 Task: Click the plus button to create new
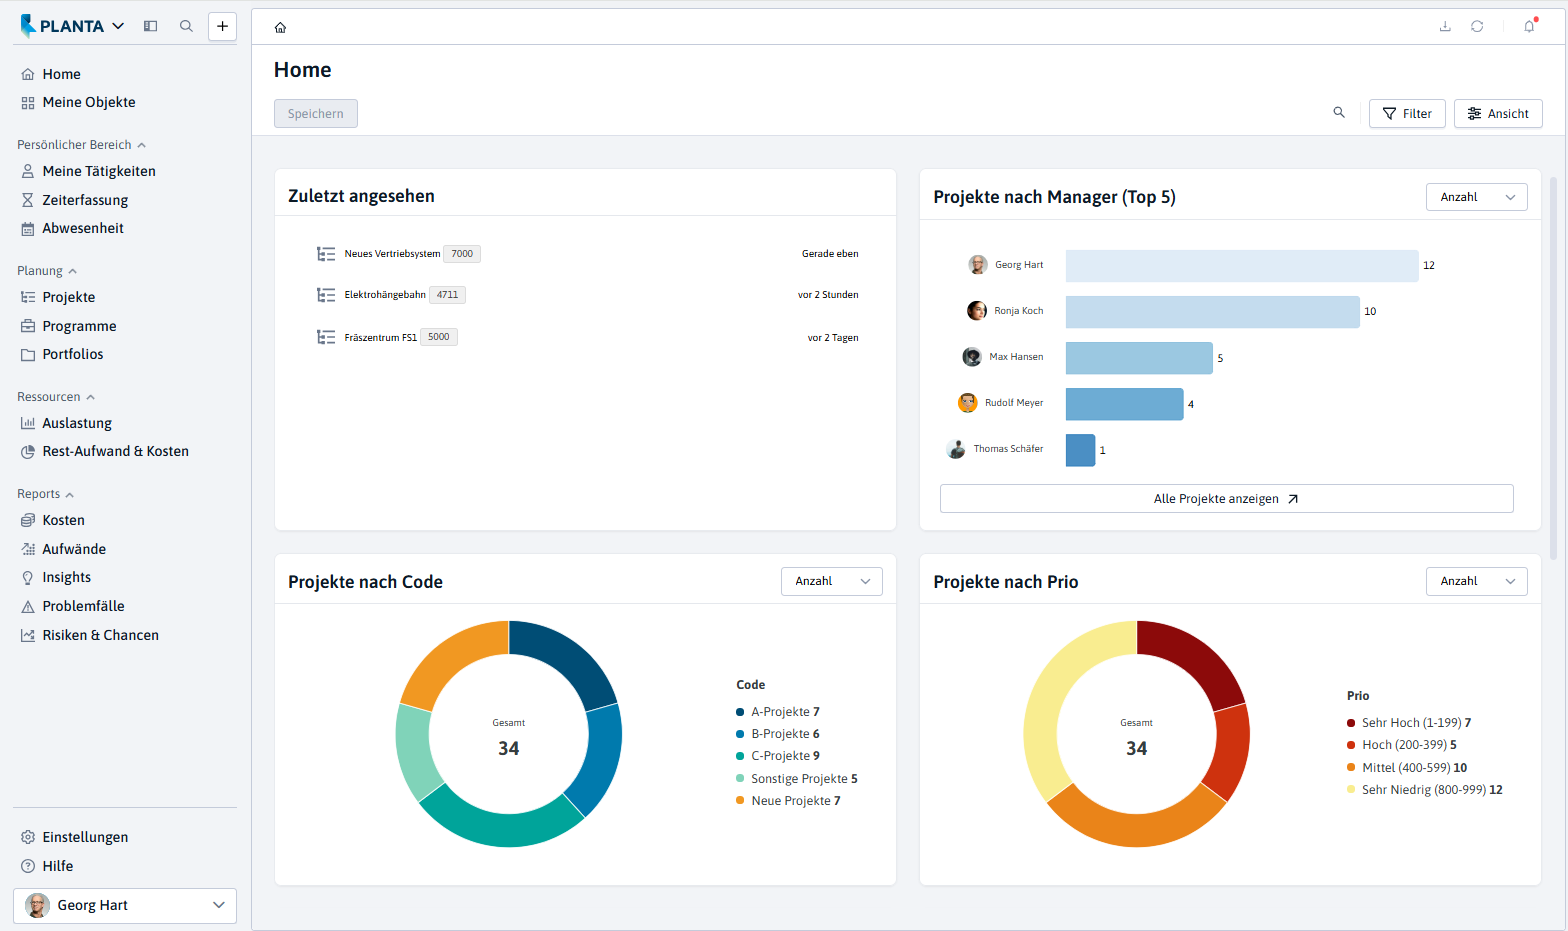[x=222, y=26]
